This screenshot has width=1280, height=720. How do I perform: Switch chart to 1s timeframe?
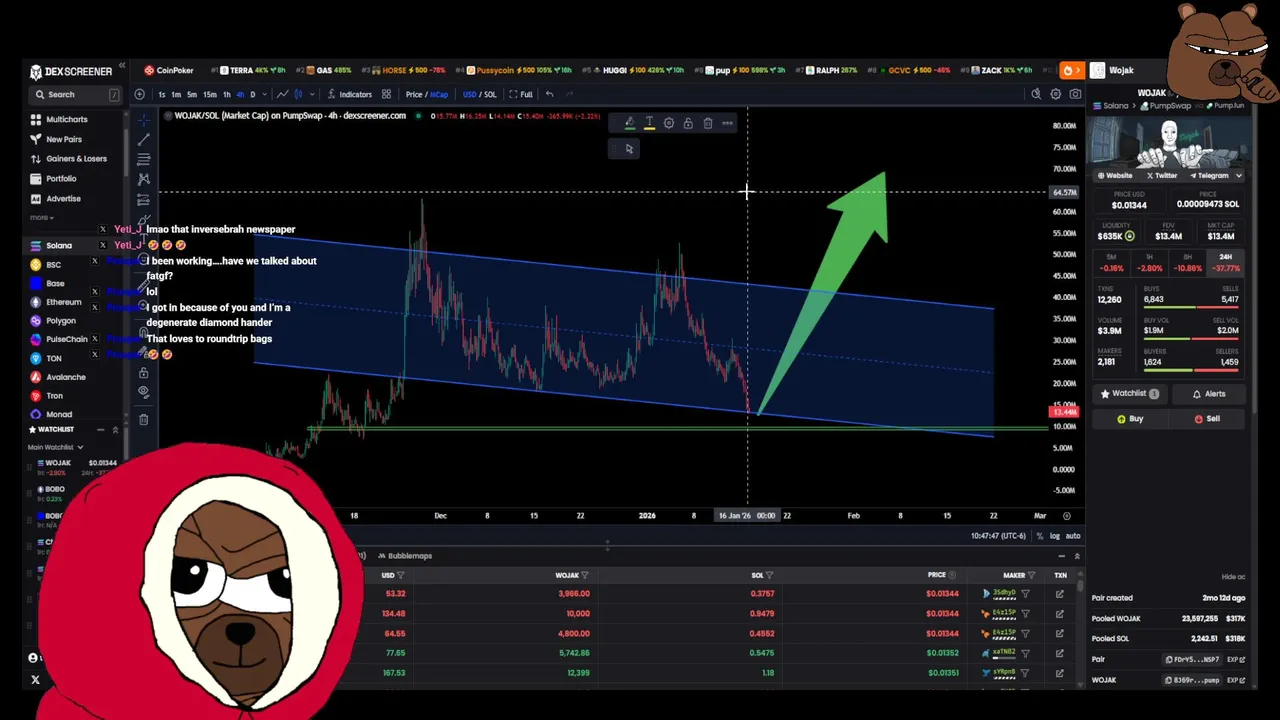[x=162, y=94]
